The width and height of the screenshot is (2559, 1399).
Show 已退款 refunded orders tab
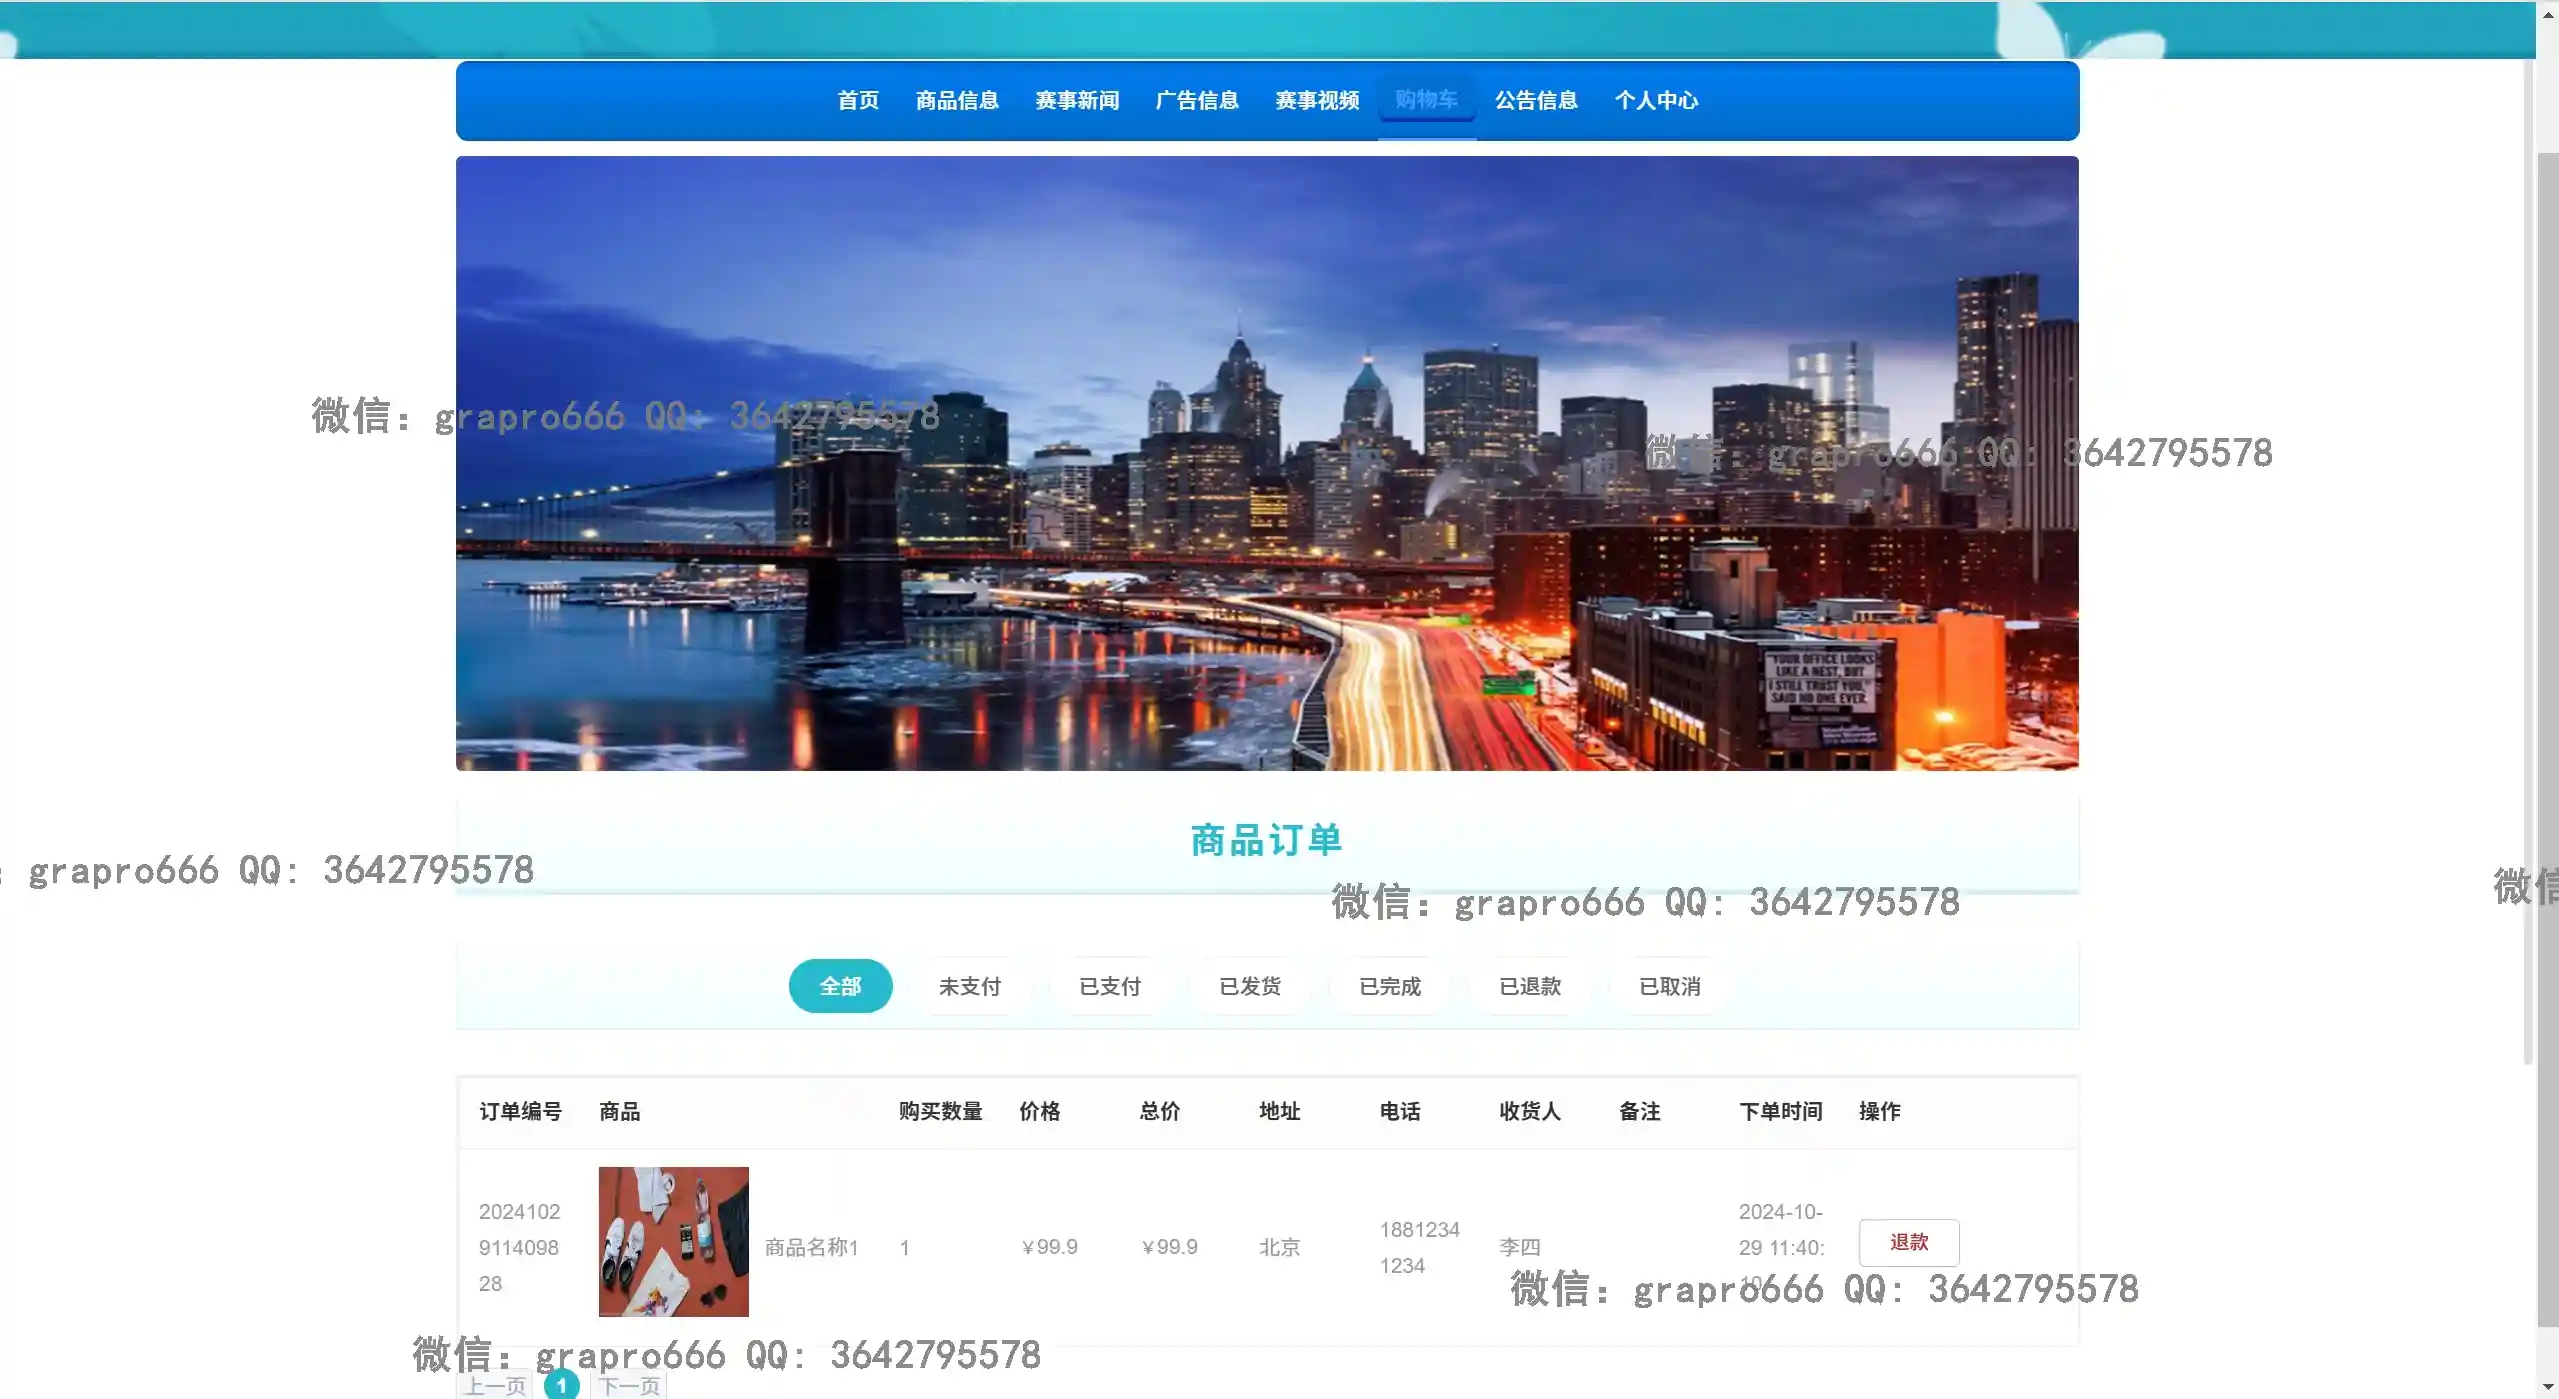pyautogui.click(x=1529, y=986)
